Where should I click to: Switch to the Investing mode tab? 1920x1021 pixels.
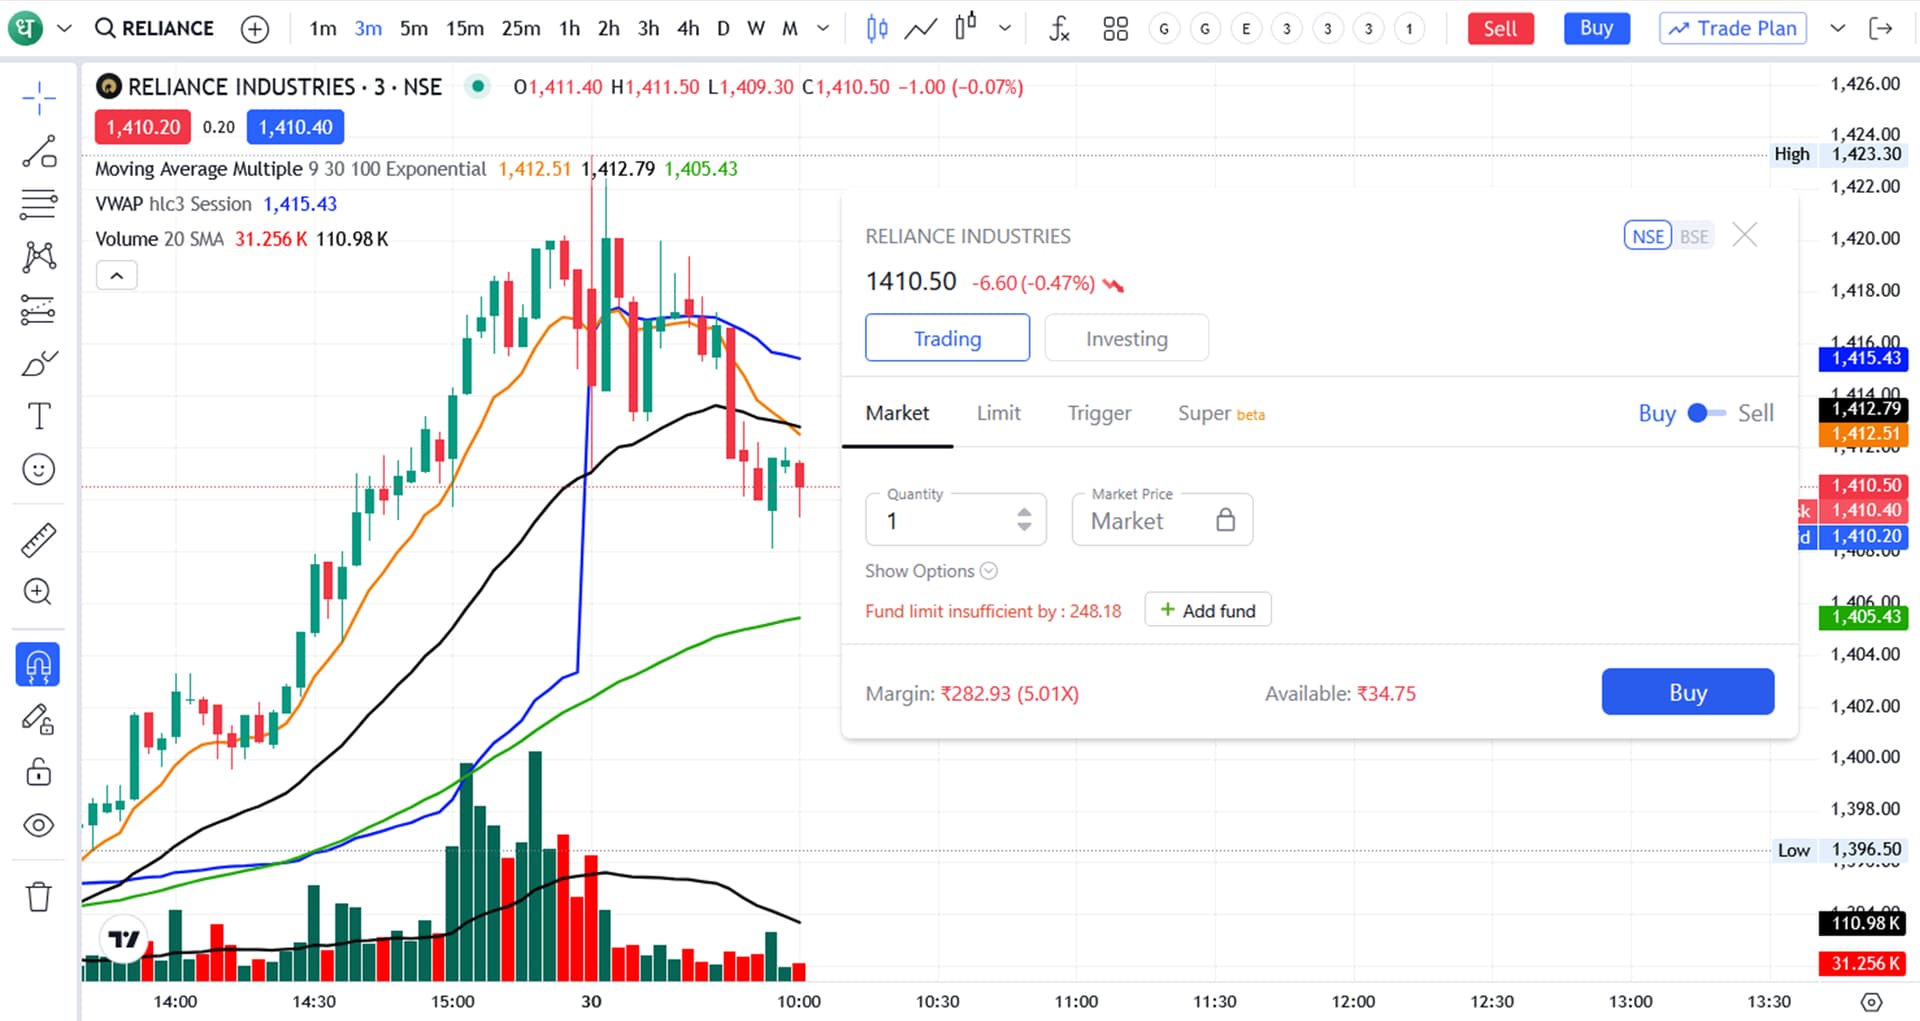coord(1126,338)
